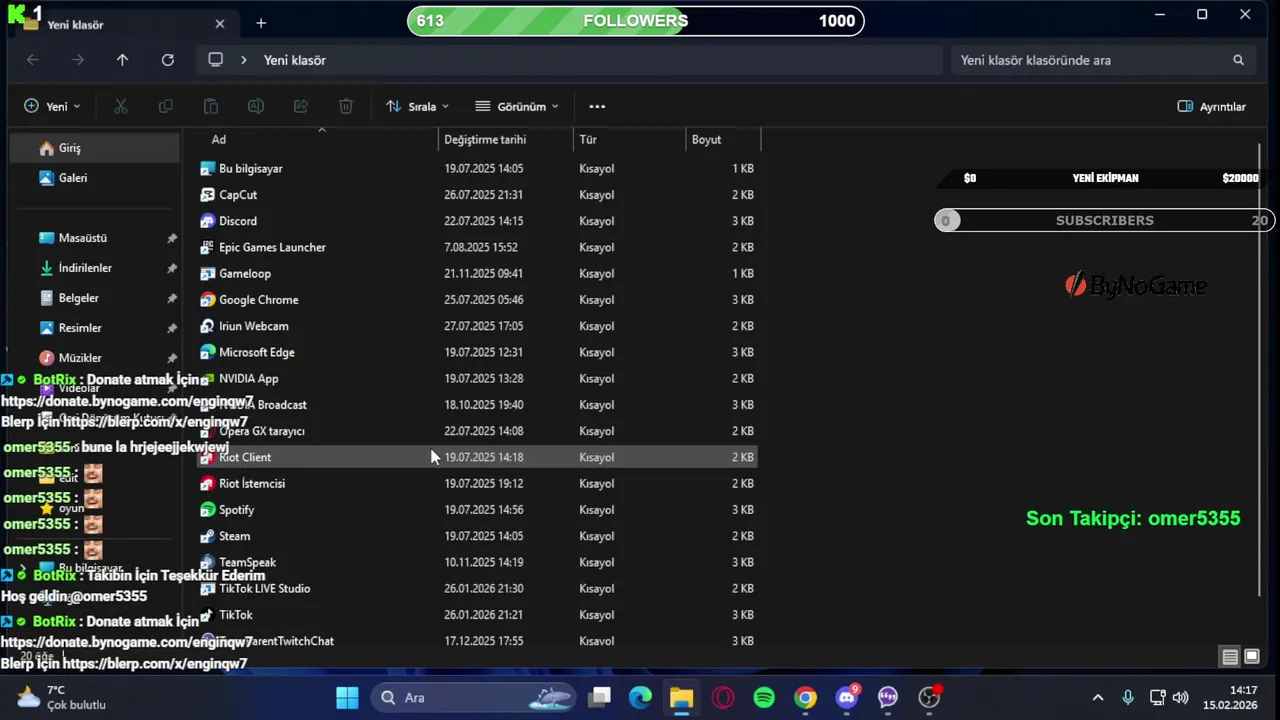Open the Windows Start menu
The width and height of the screenshot is (1280, 720).
(347, 697)
